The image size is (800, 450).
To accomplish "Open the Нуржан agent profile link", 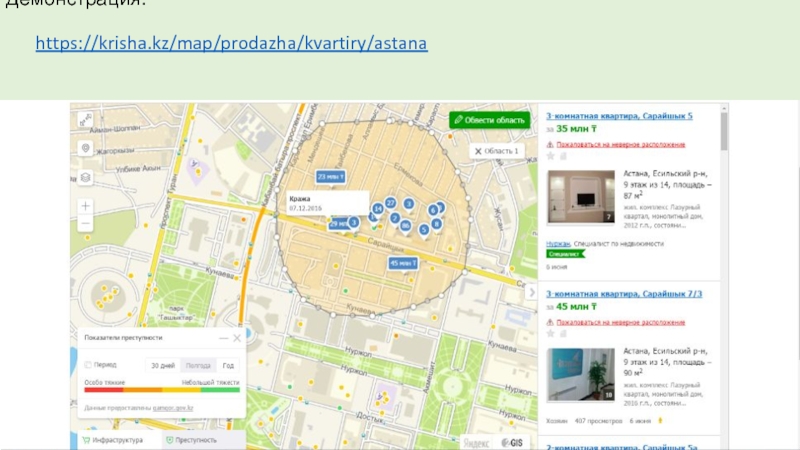I will (x=558, y=244).
